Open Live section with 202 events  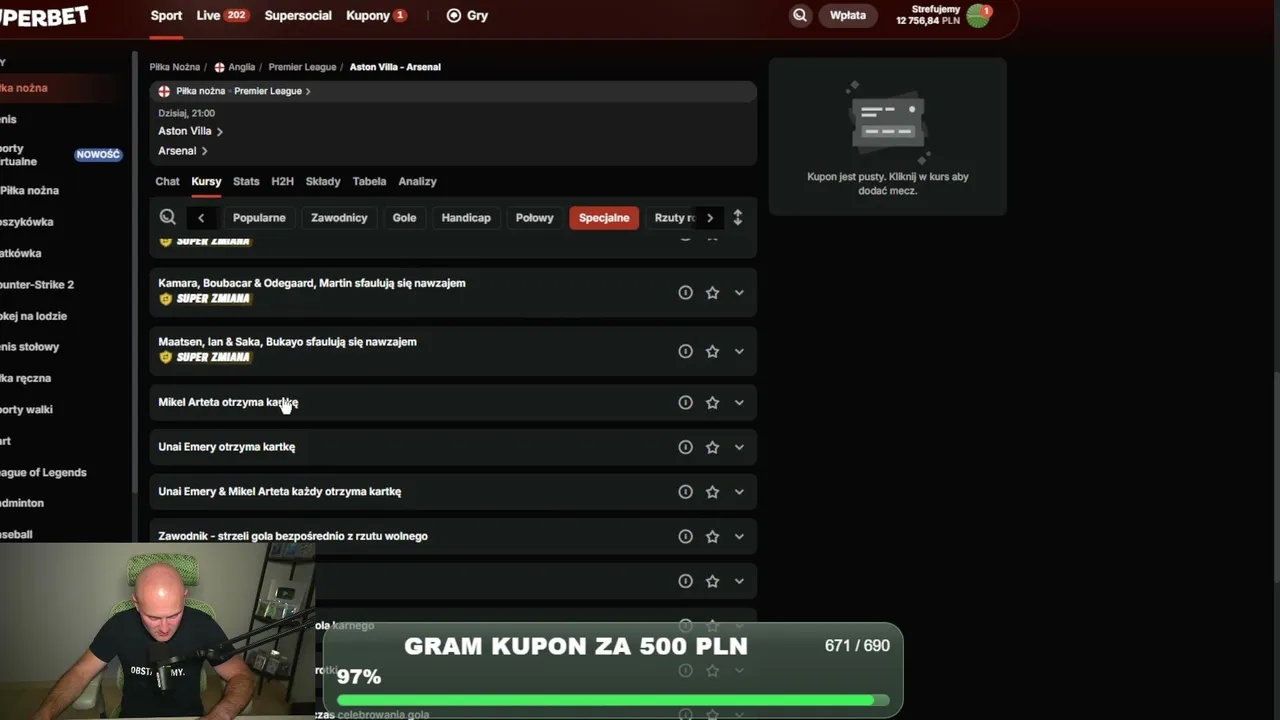(222, 15)
